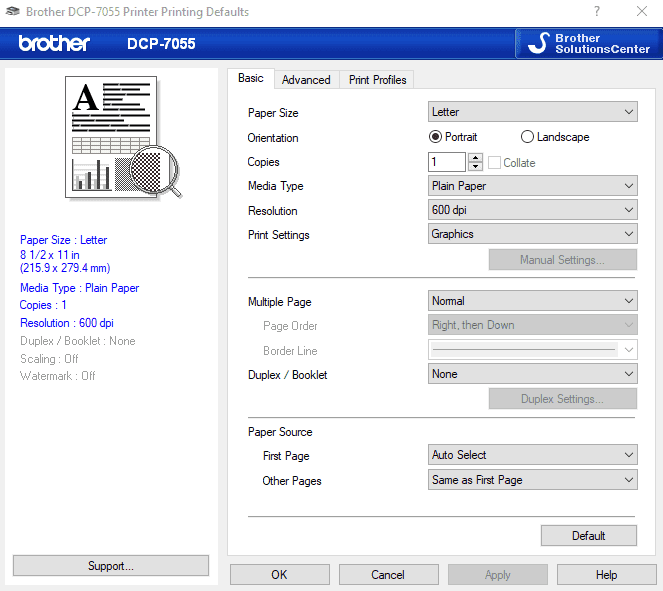Viewport: 663px width, 591px height.
Task: Click the page preview thumbnail image
Action: 119,135
